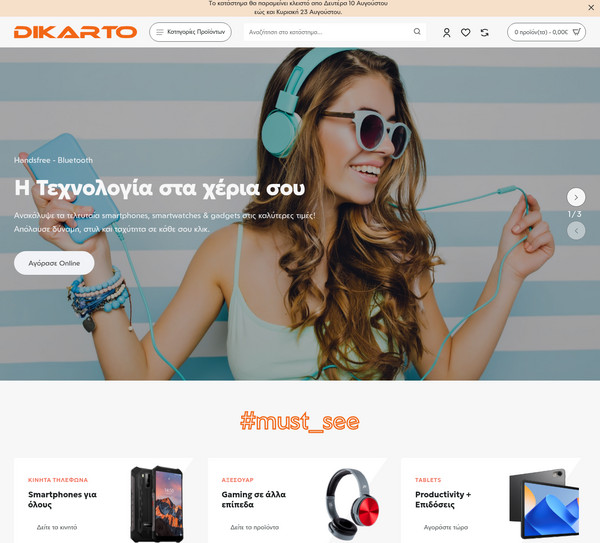Open the DIKARTO logo homepage link

75,32
